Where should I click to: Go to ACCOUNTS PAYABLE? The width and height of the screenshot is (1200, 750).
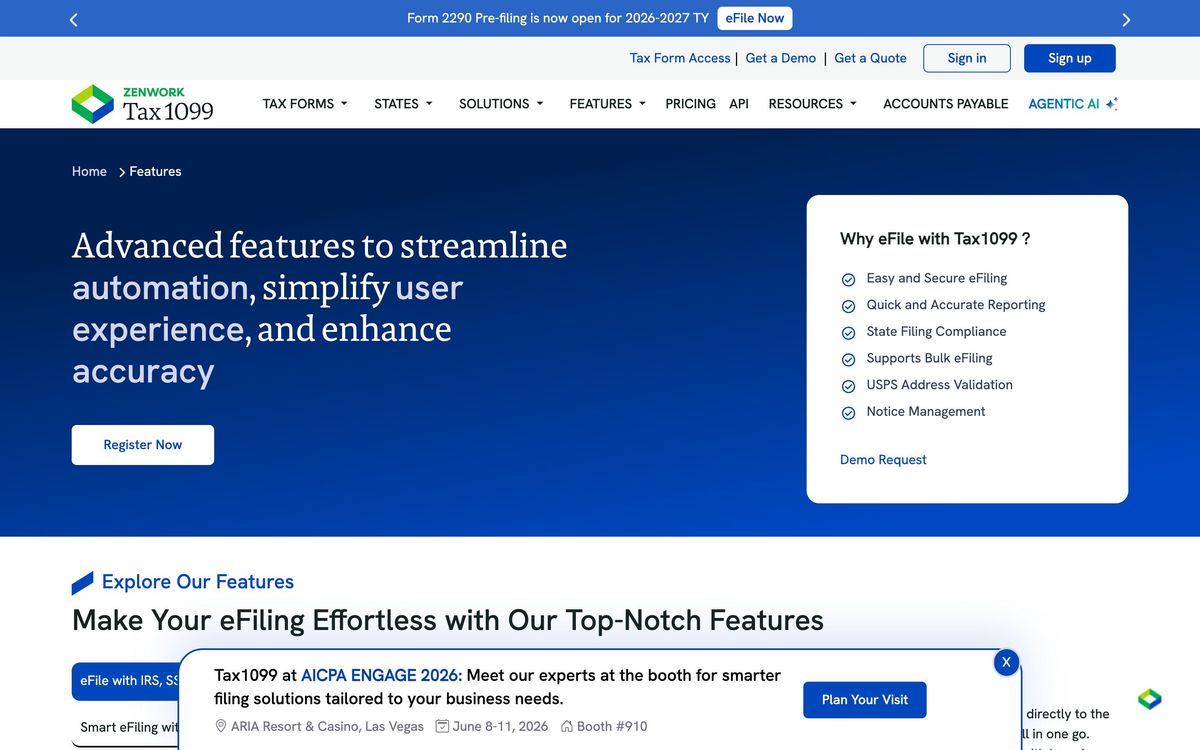click(x=946, y=103)
